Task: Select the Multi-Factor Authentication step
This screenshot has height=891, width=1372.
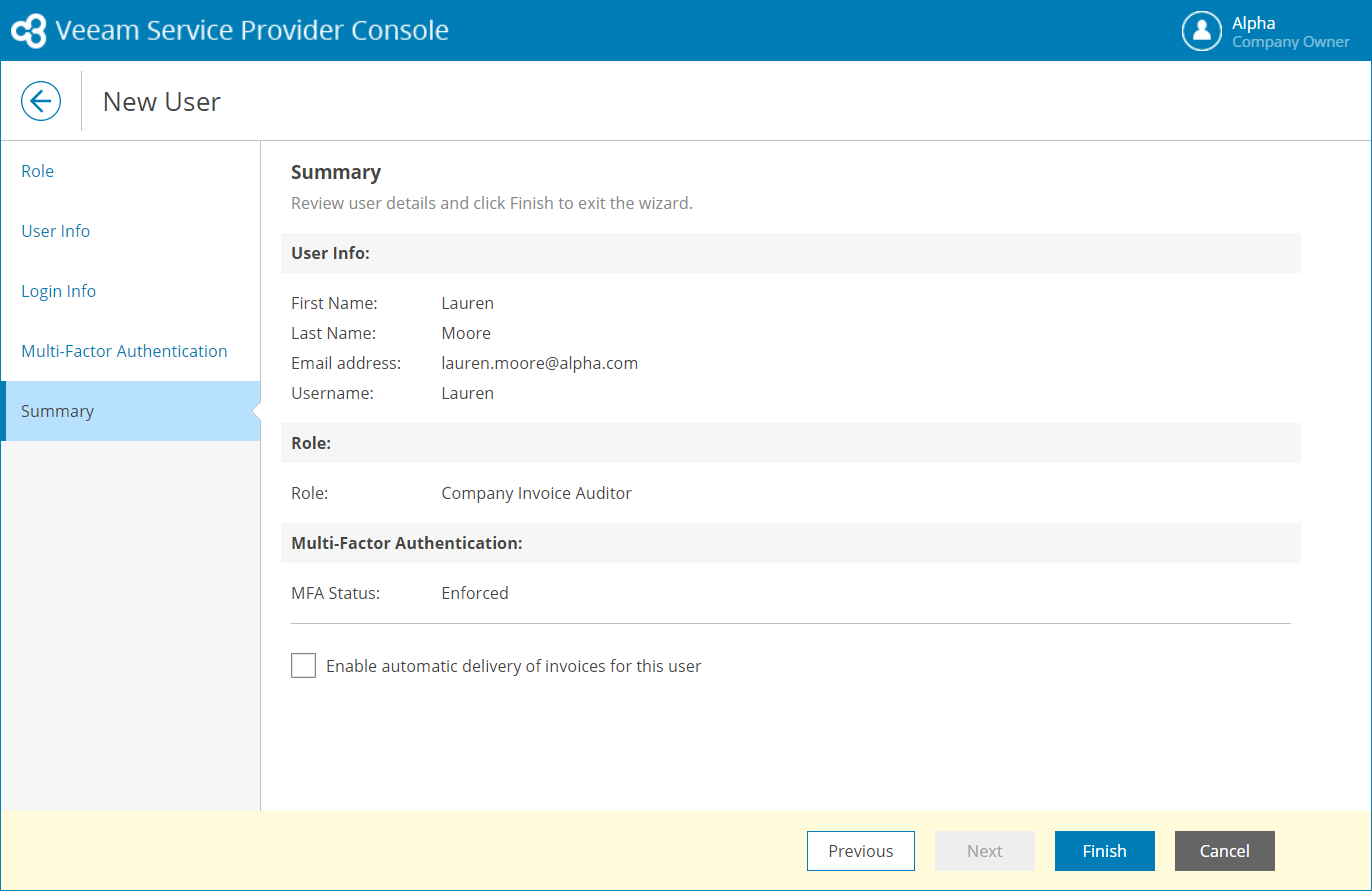Action: click(130, 351)
